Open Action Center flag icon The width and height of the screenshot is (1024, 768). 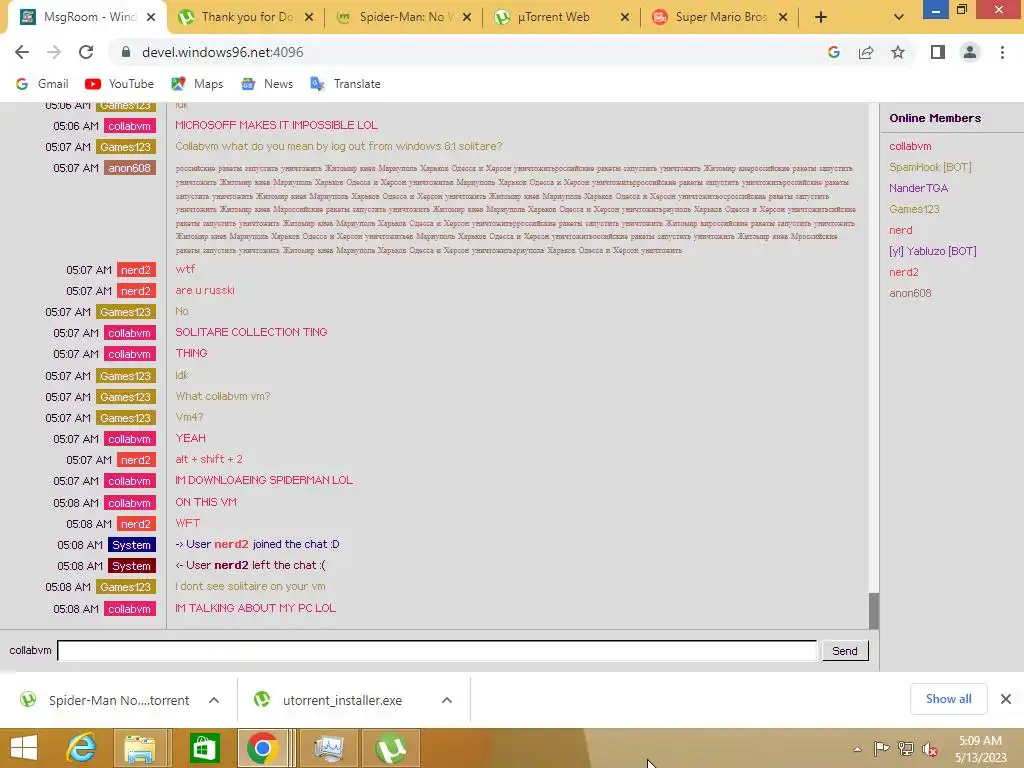tap(881, 748)
